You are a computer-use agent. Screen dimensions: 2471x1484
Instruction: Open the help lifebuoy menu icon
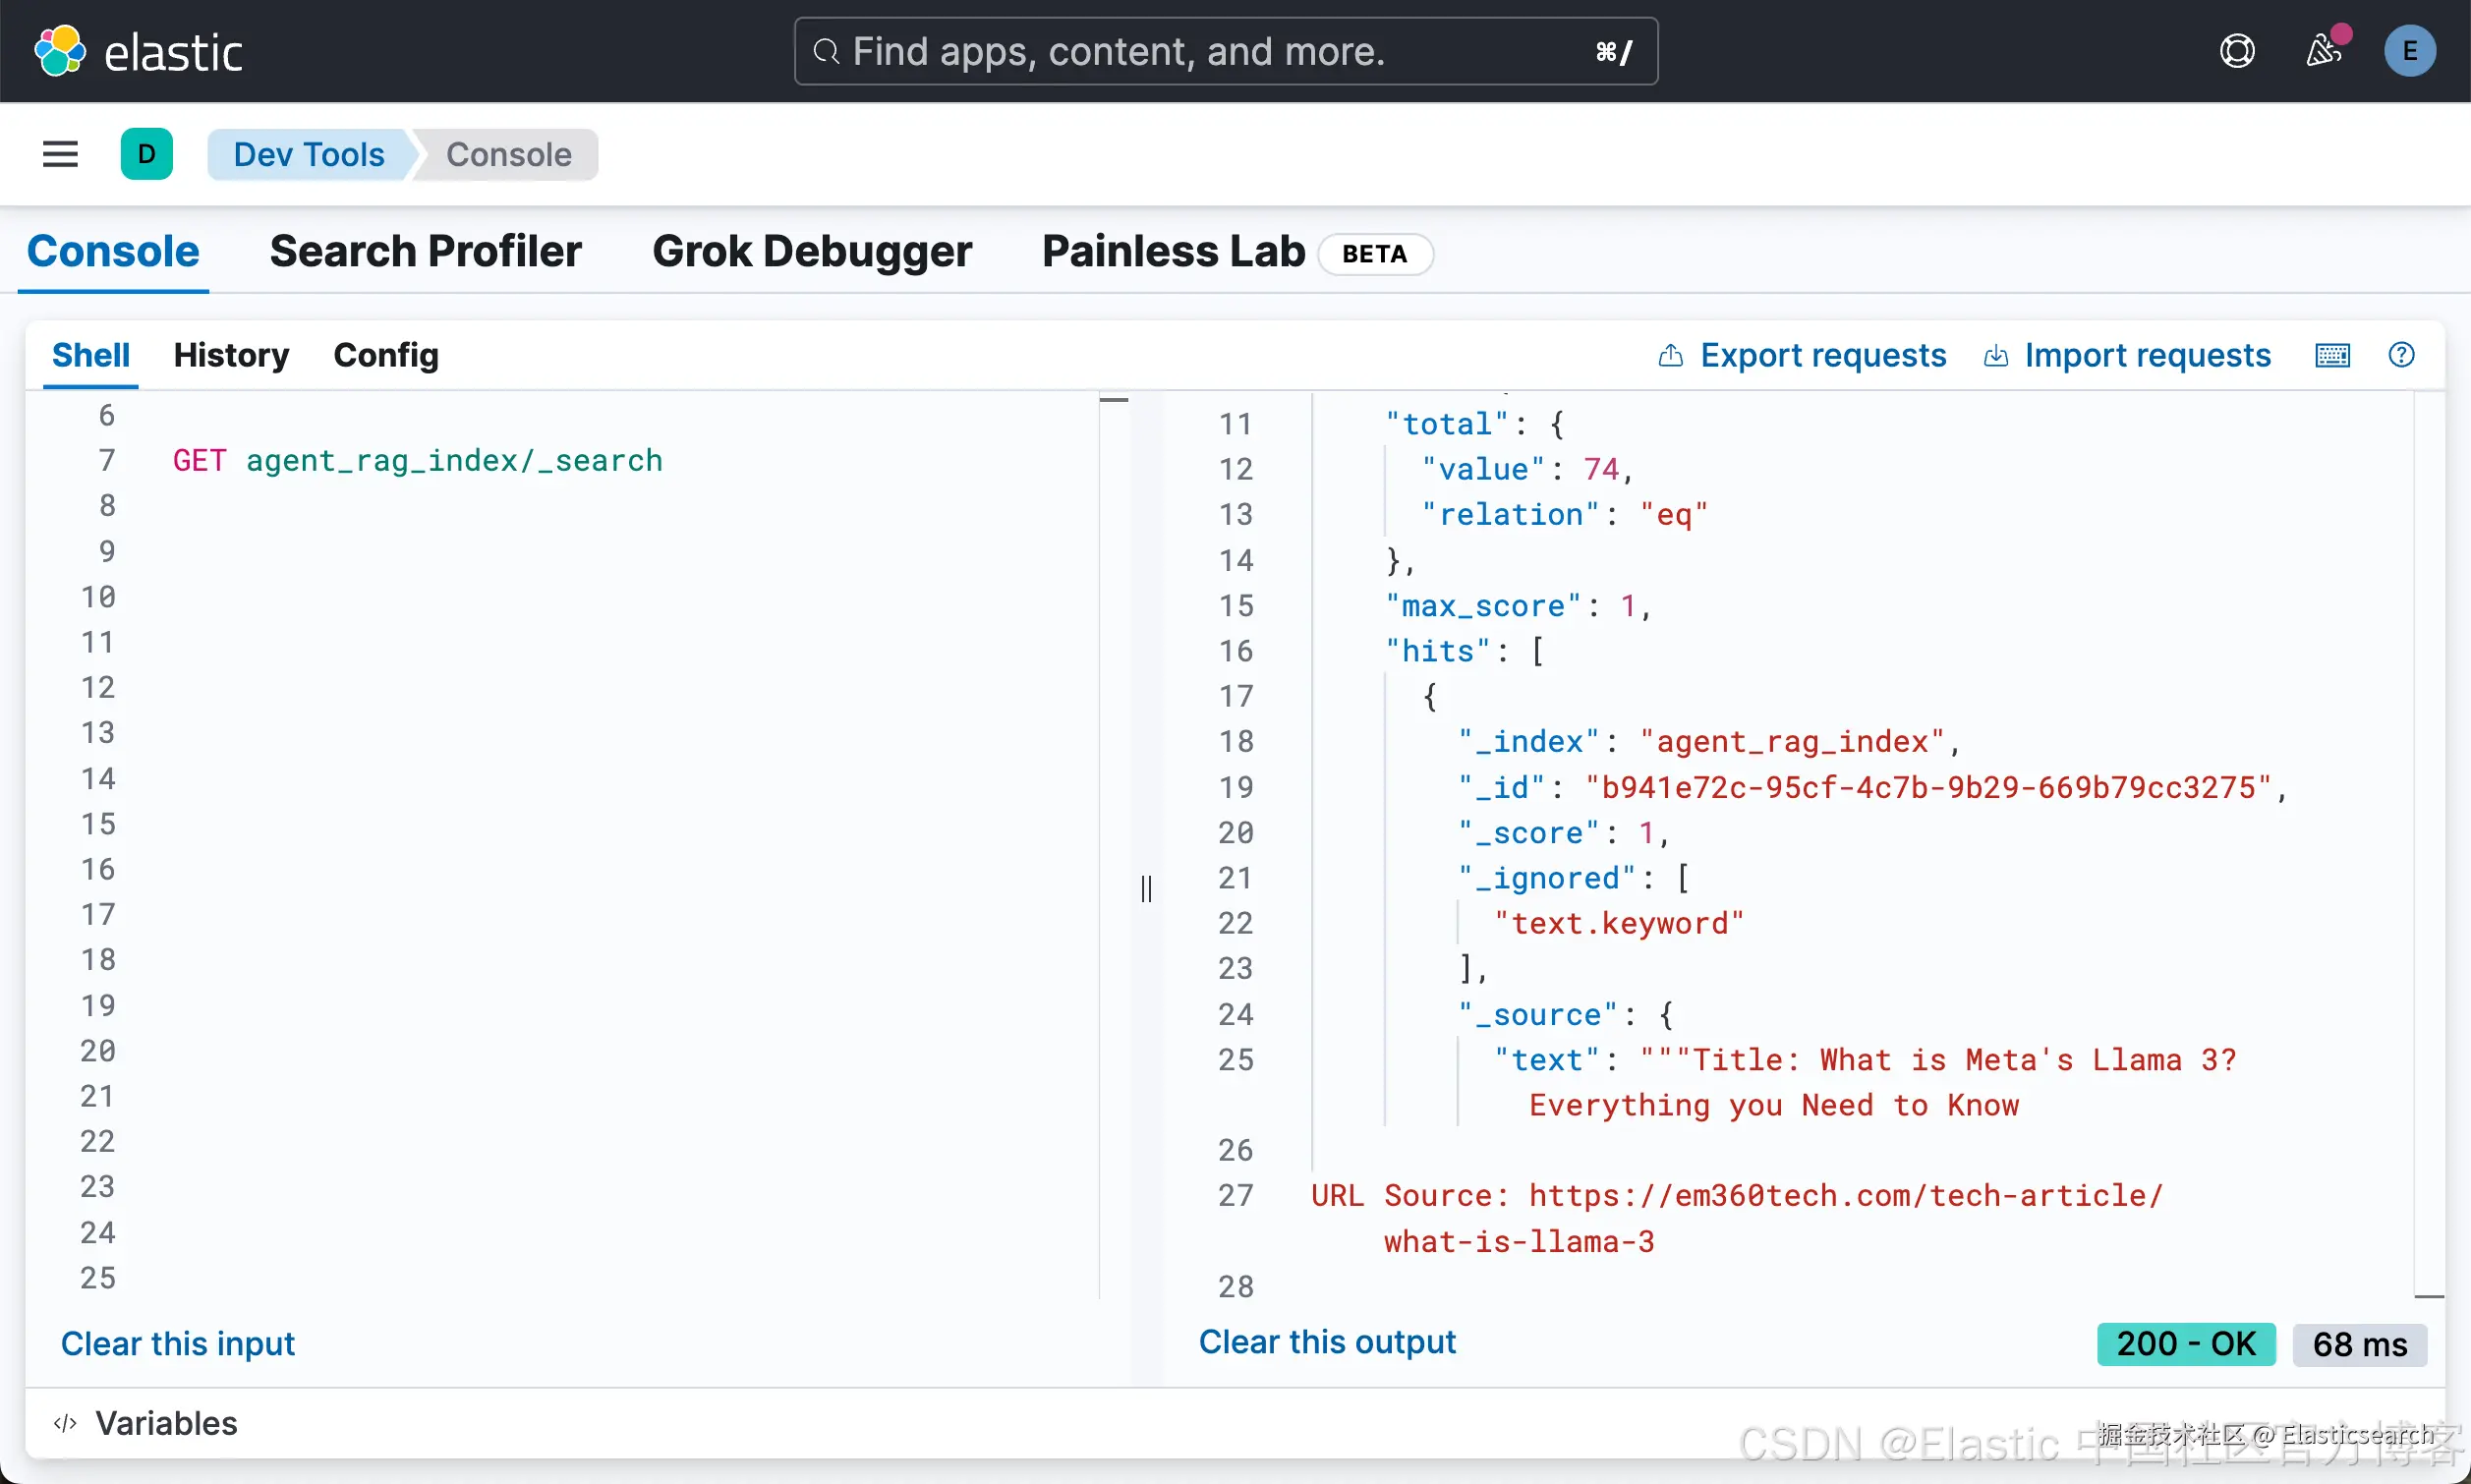coord(2237,51)
